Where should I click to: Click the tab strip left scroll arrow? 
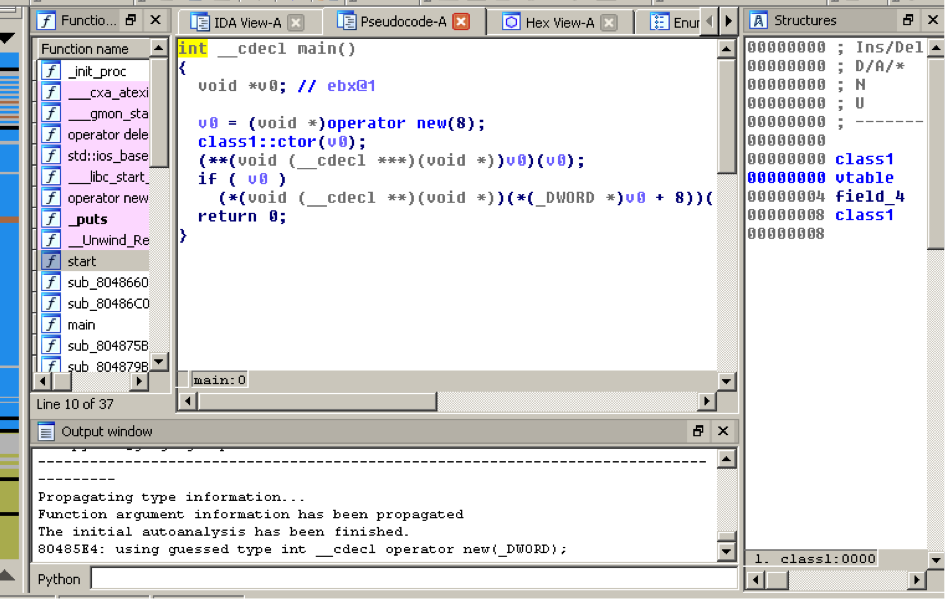(x=709, y=21)
